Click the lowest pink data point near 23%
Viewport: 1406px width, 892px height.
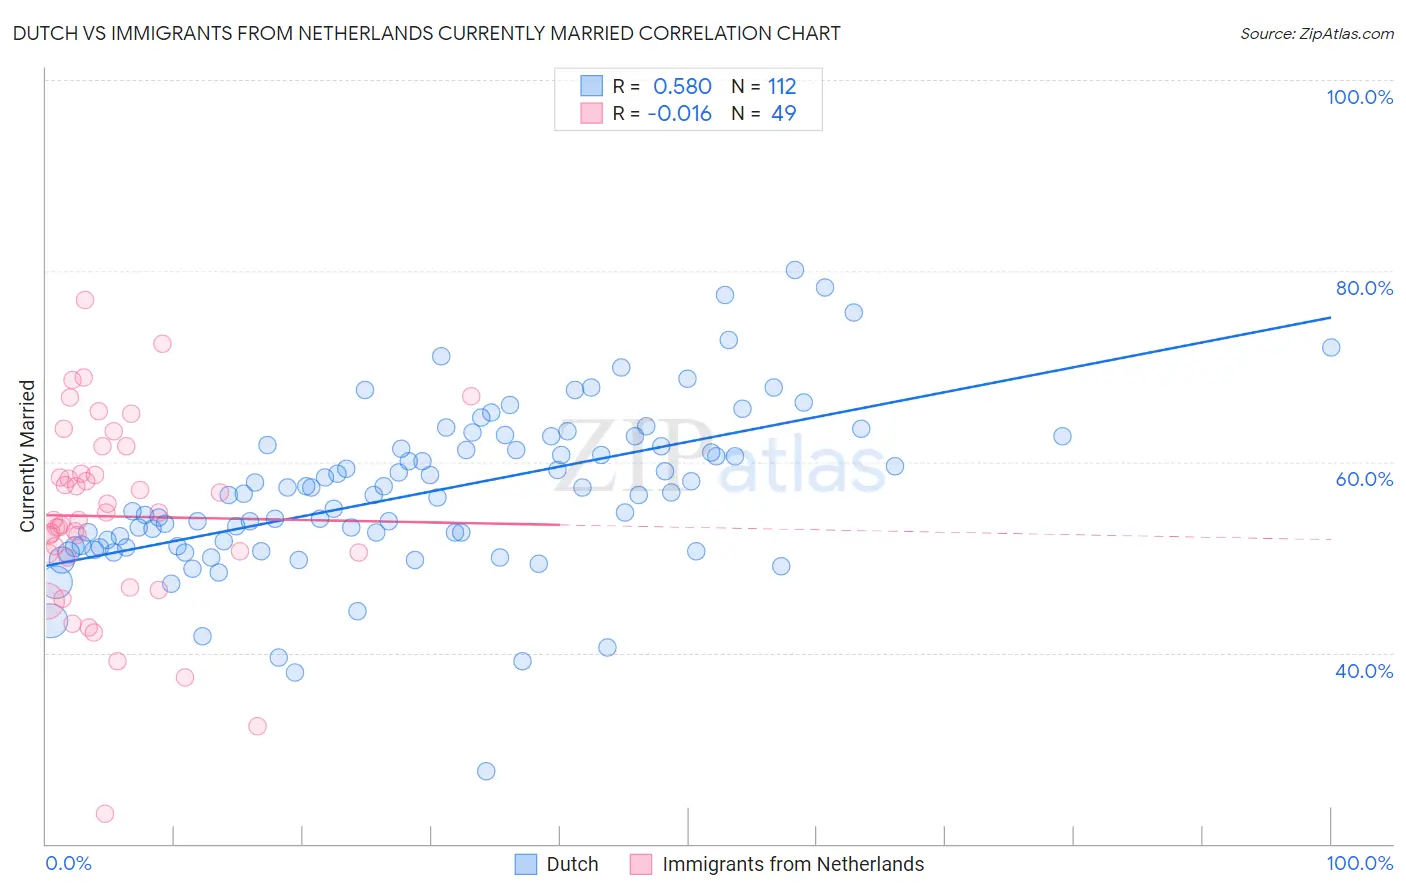[x=105, y=814]
